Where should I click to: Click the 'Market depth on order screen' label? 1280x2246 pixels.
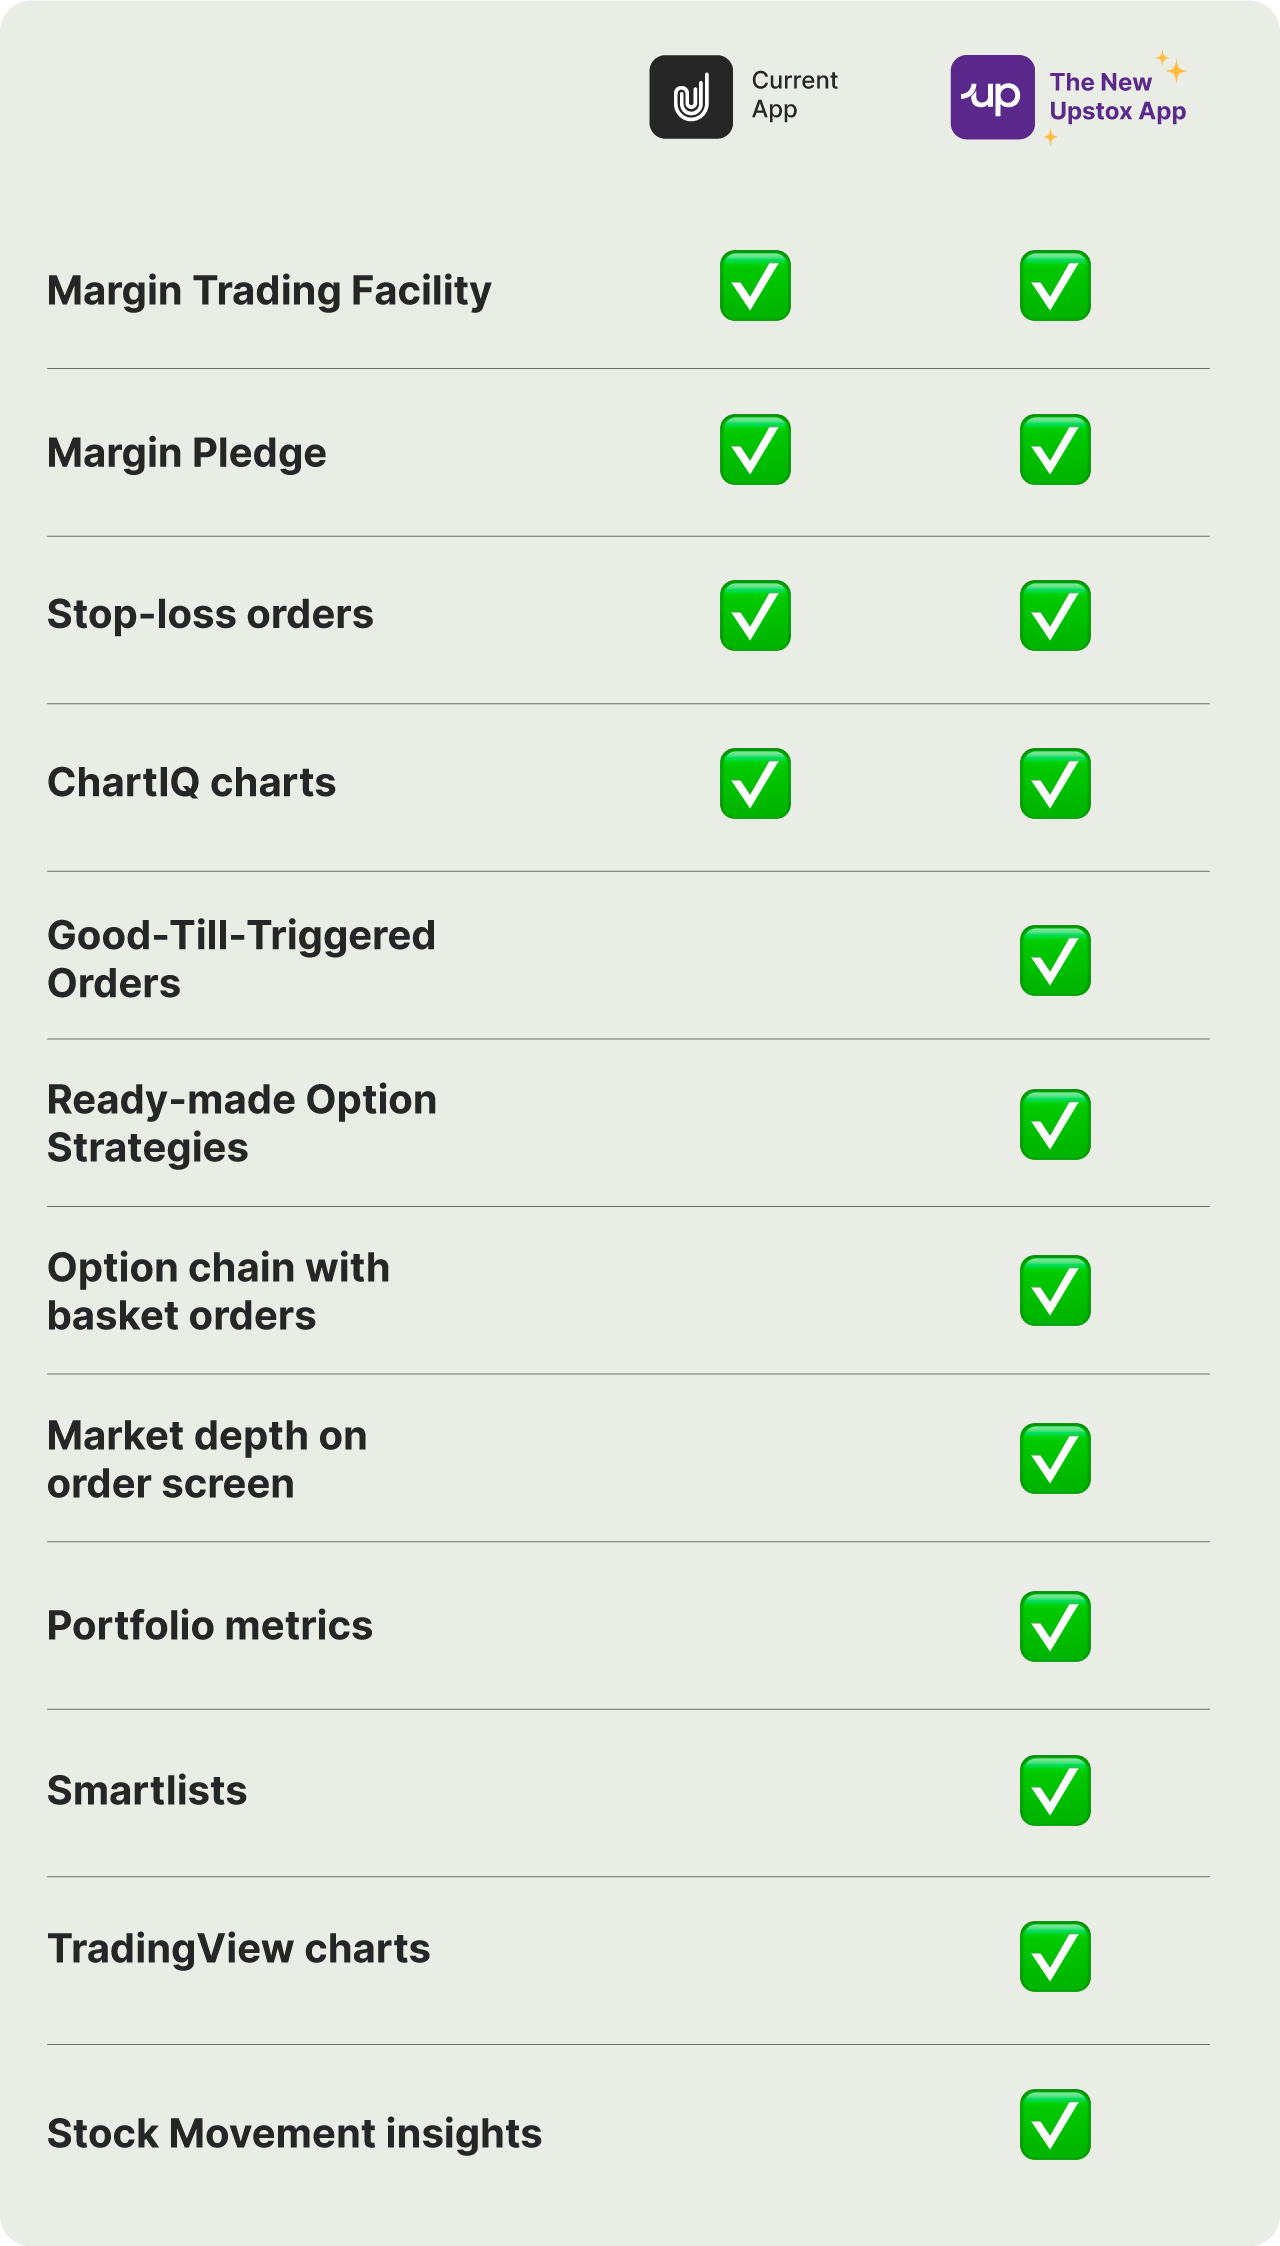click(207, 1460)
